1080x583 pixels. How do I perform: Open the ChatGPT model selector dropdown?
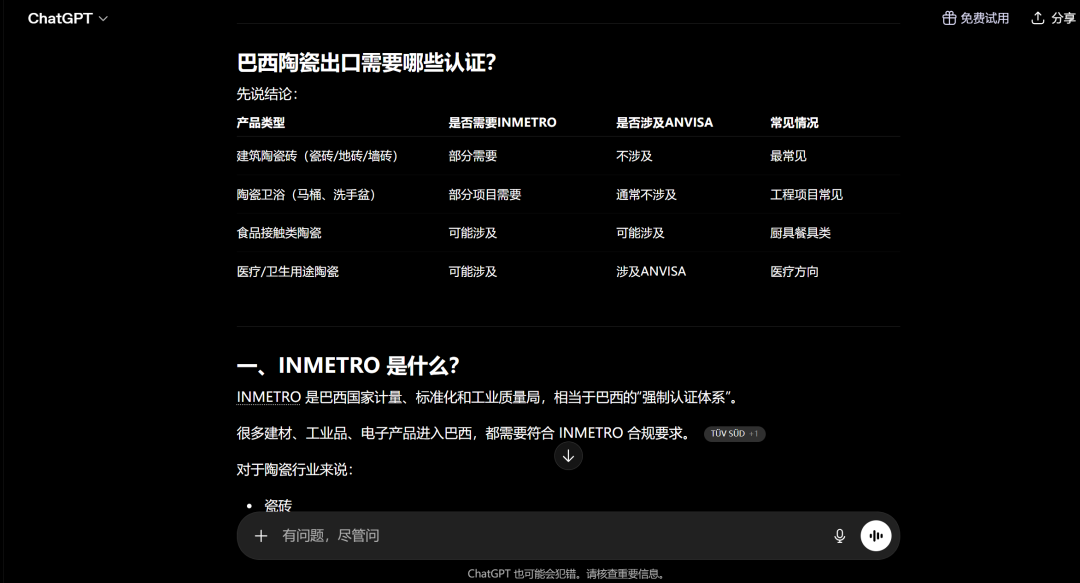tap(68, 19)
